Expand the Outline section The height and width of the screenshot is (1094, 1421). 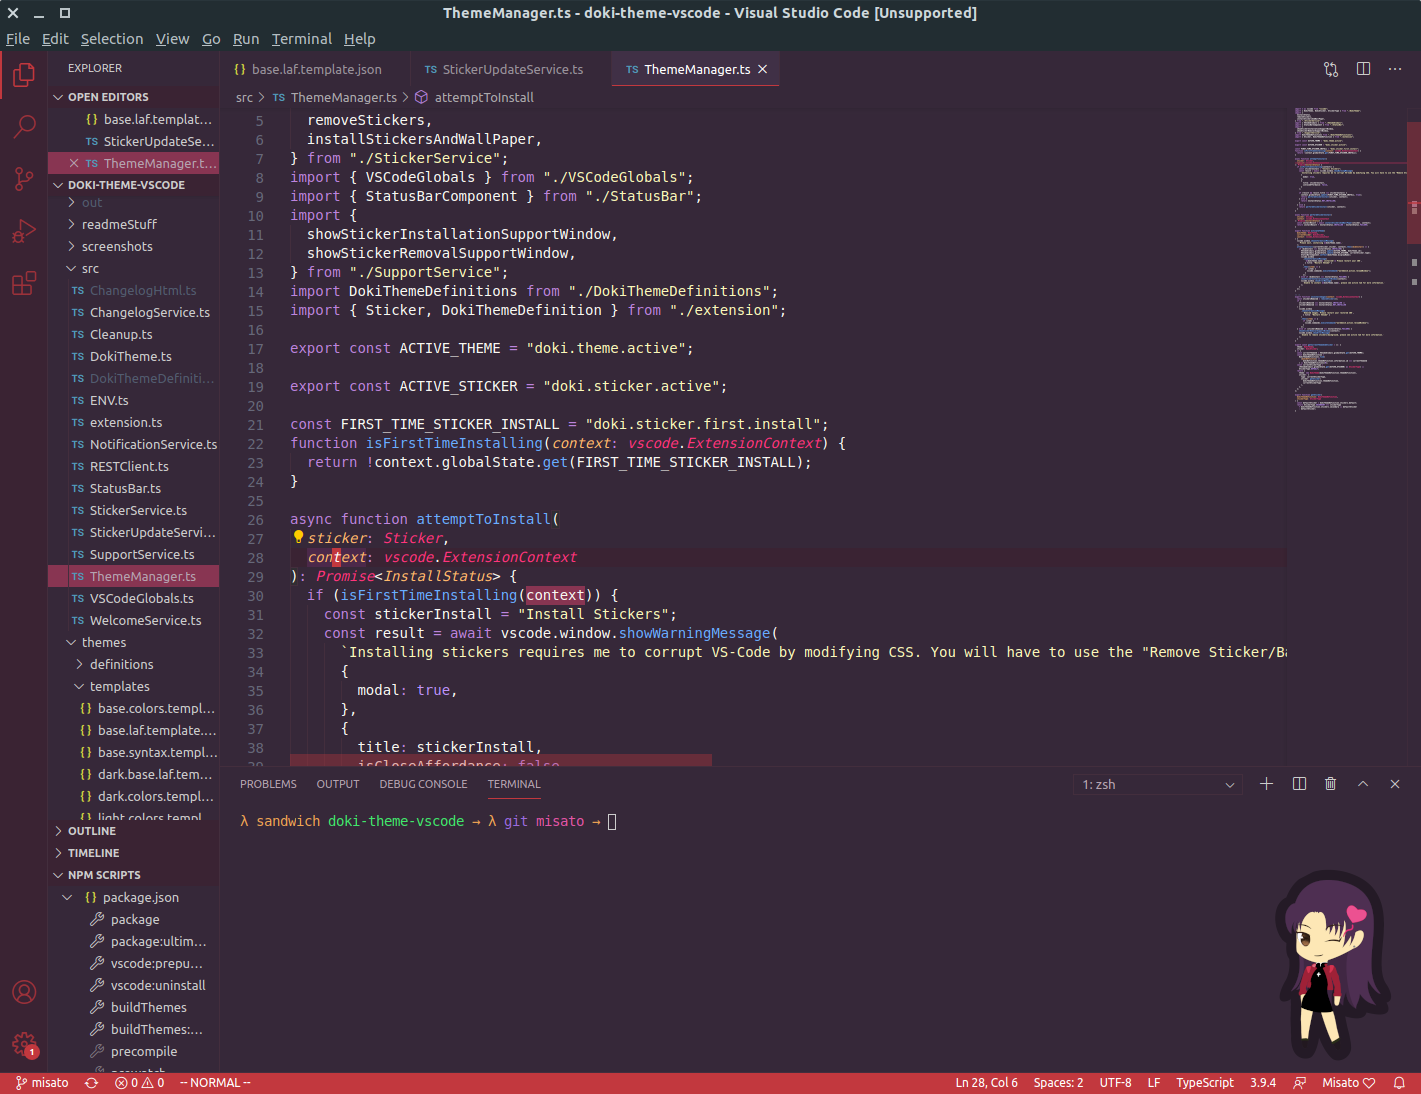pyautogui.click(x=133, y=831)
